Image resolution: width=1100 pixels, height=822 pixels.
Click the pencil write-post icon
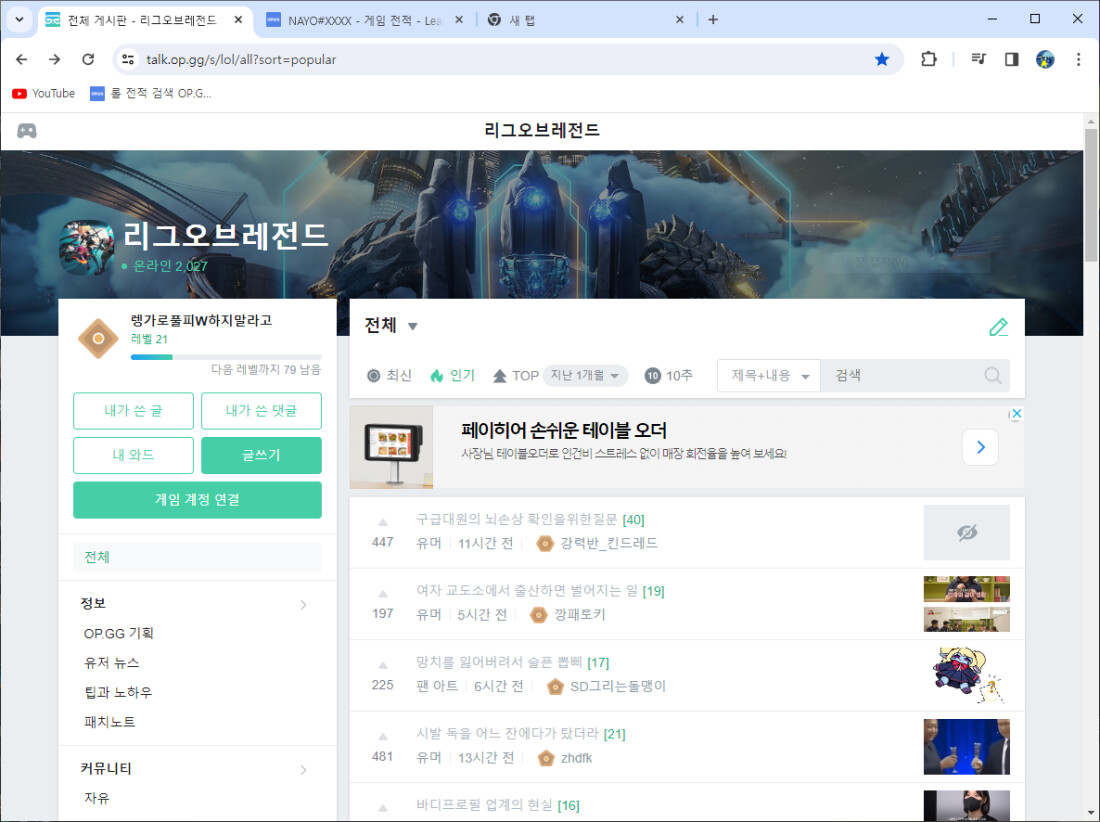click(998, 327)
